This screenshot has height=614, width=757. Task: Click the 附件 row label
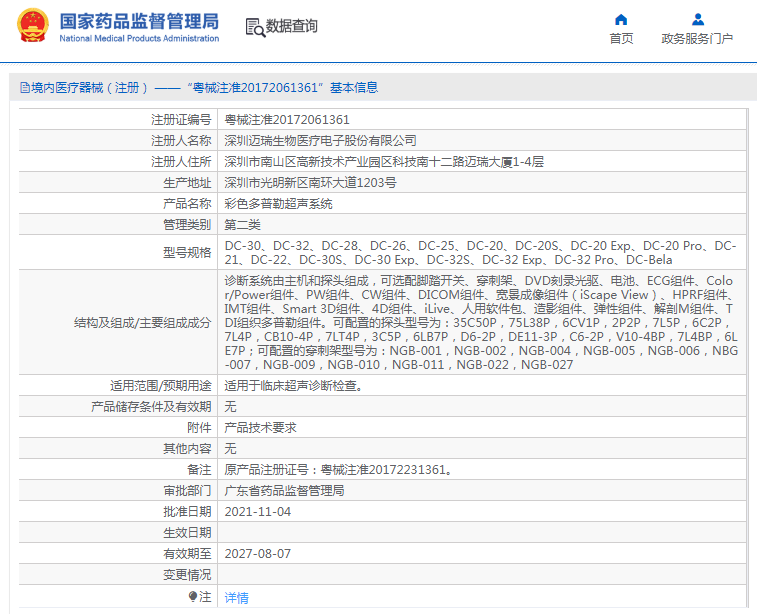pos(199,427)
